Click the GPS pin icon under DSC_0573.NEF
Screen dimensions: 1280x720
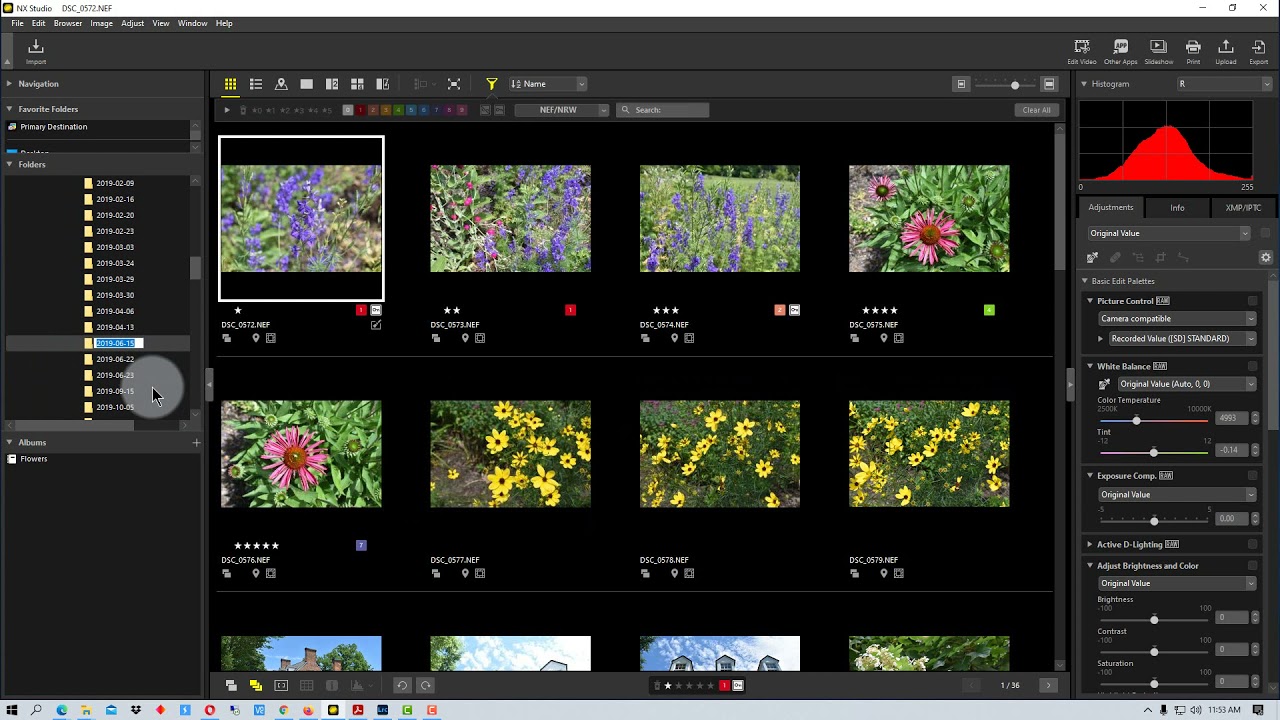465,338
